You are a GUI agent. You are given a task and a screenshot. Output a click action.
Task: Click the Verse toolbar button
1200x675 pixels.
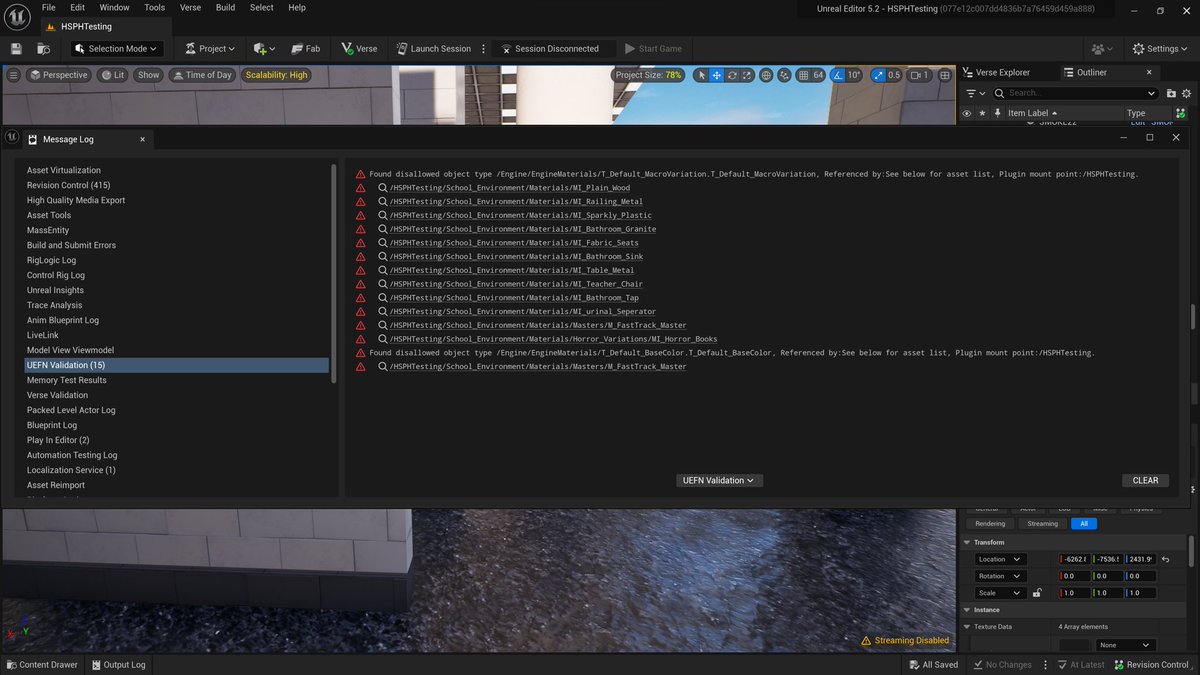point(359,48)
